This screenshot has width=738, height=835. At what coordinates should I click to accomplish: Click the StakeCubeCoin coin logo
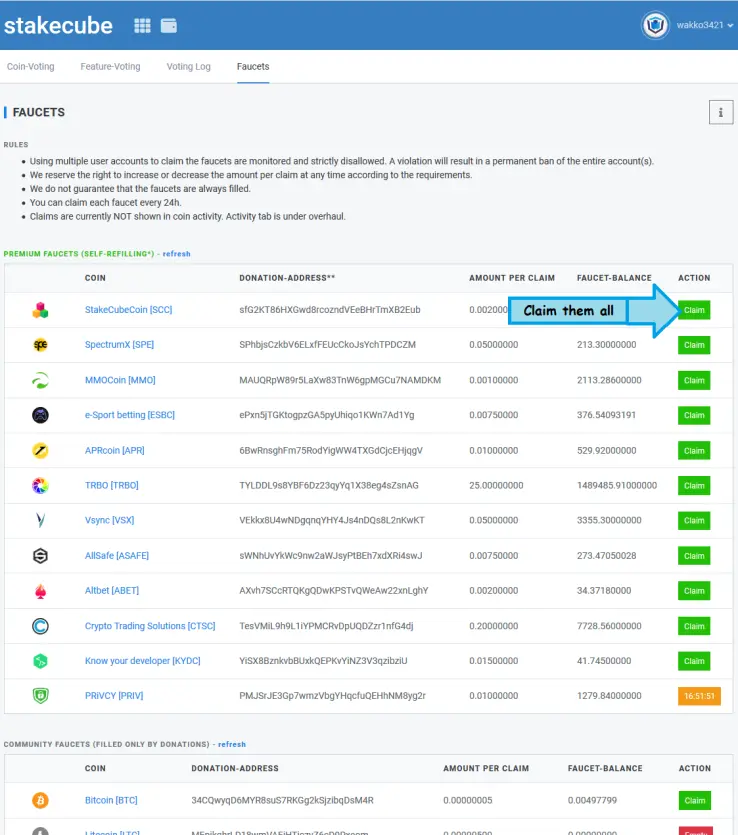[40, 310]
